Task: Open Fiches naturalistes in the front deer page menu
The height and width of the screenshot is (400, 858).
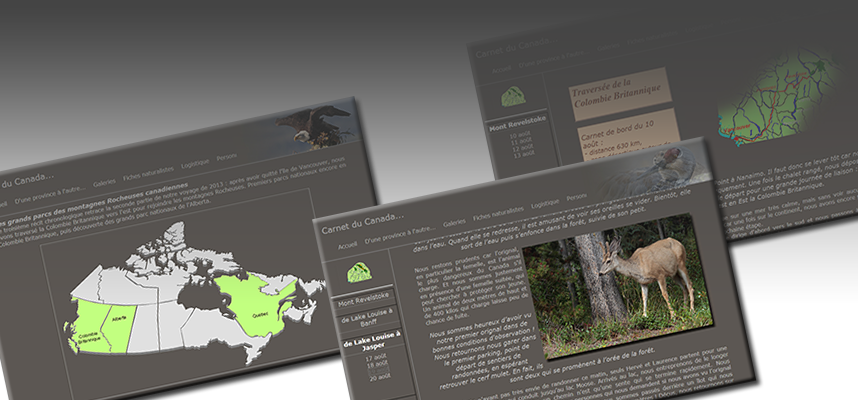Action: [498, 213]
